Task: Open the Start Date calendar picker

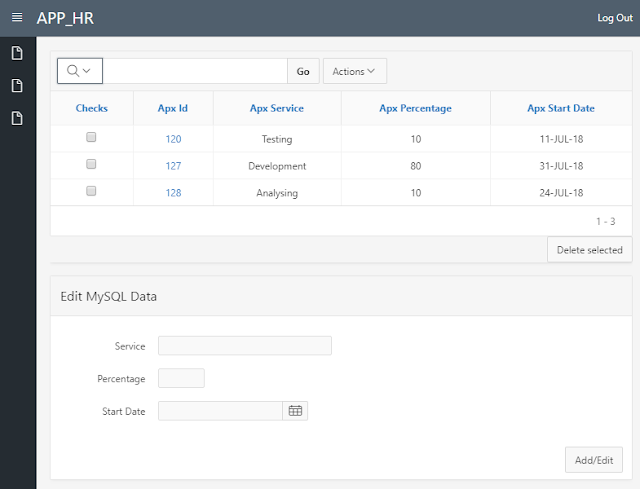Action: pos(295,411)
